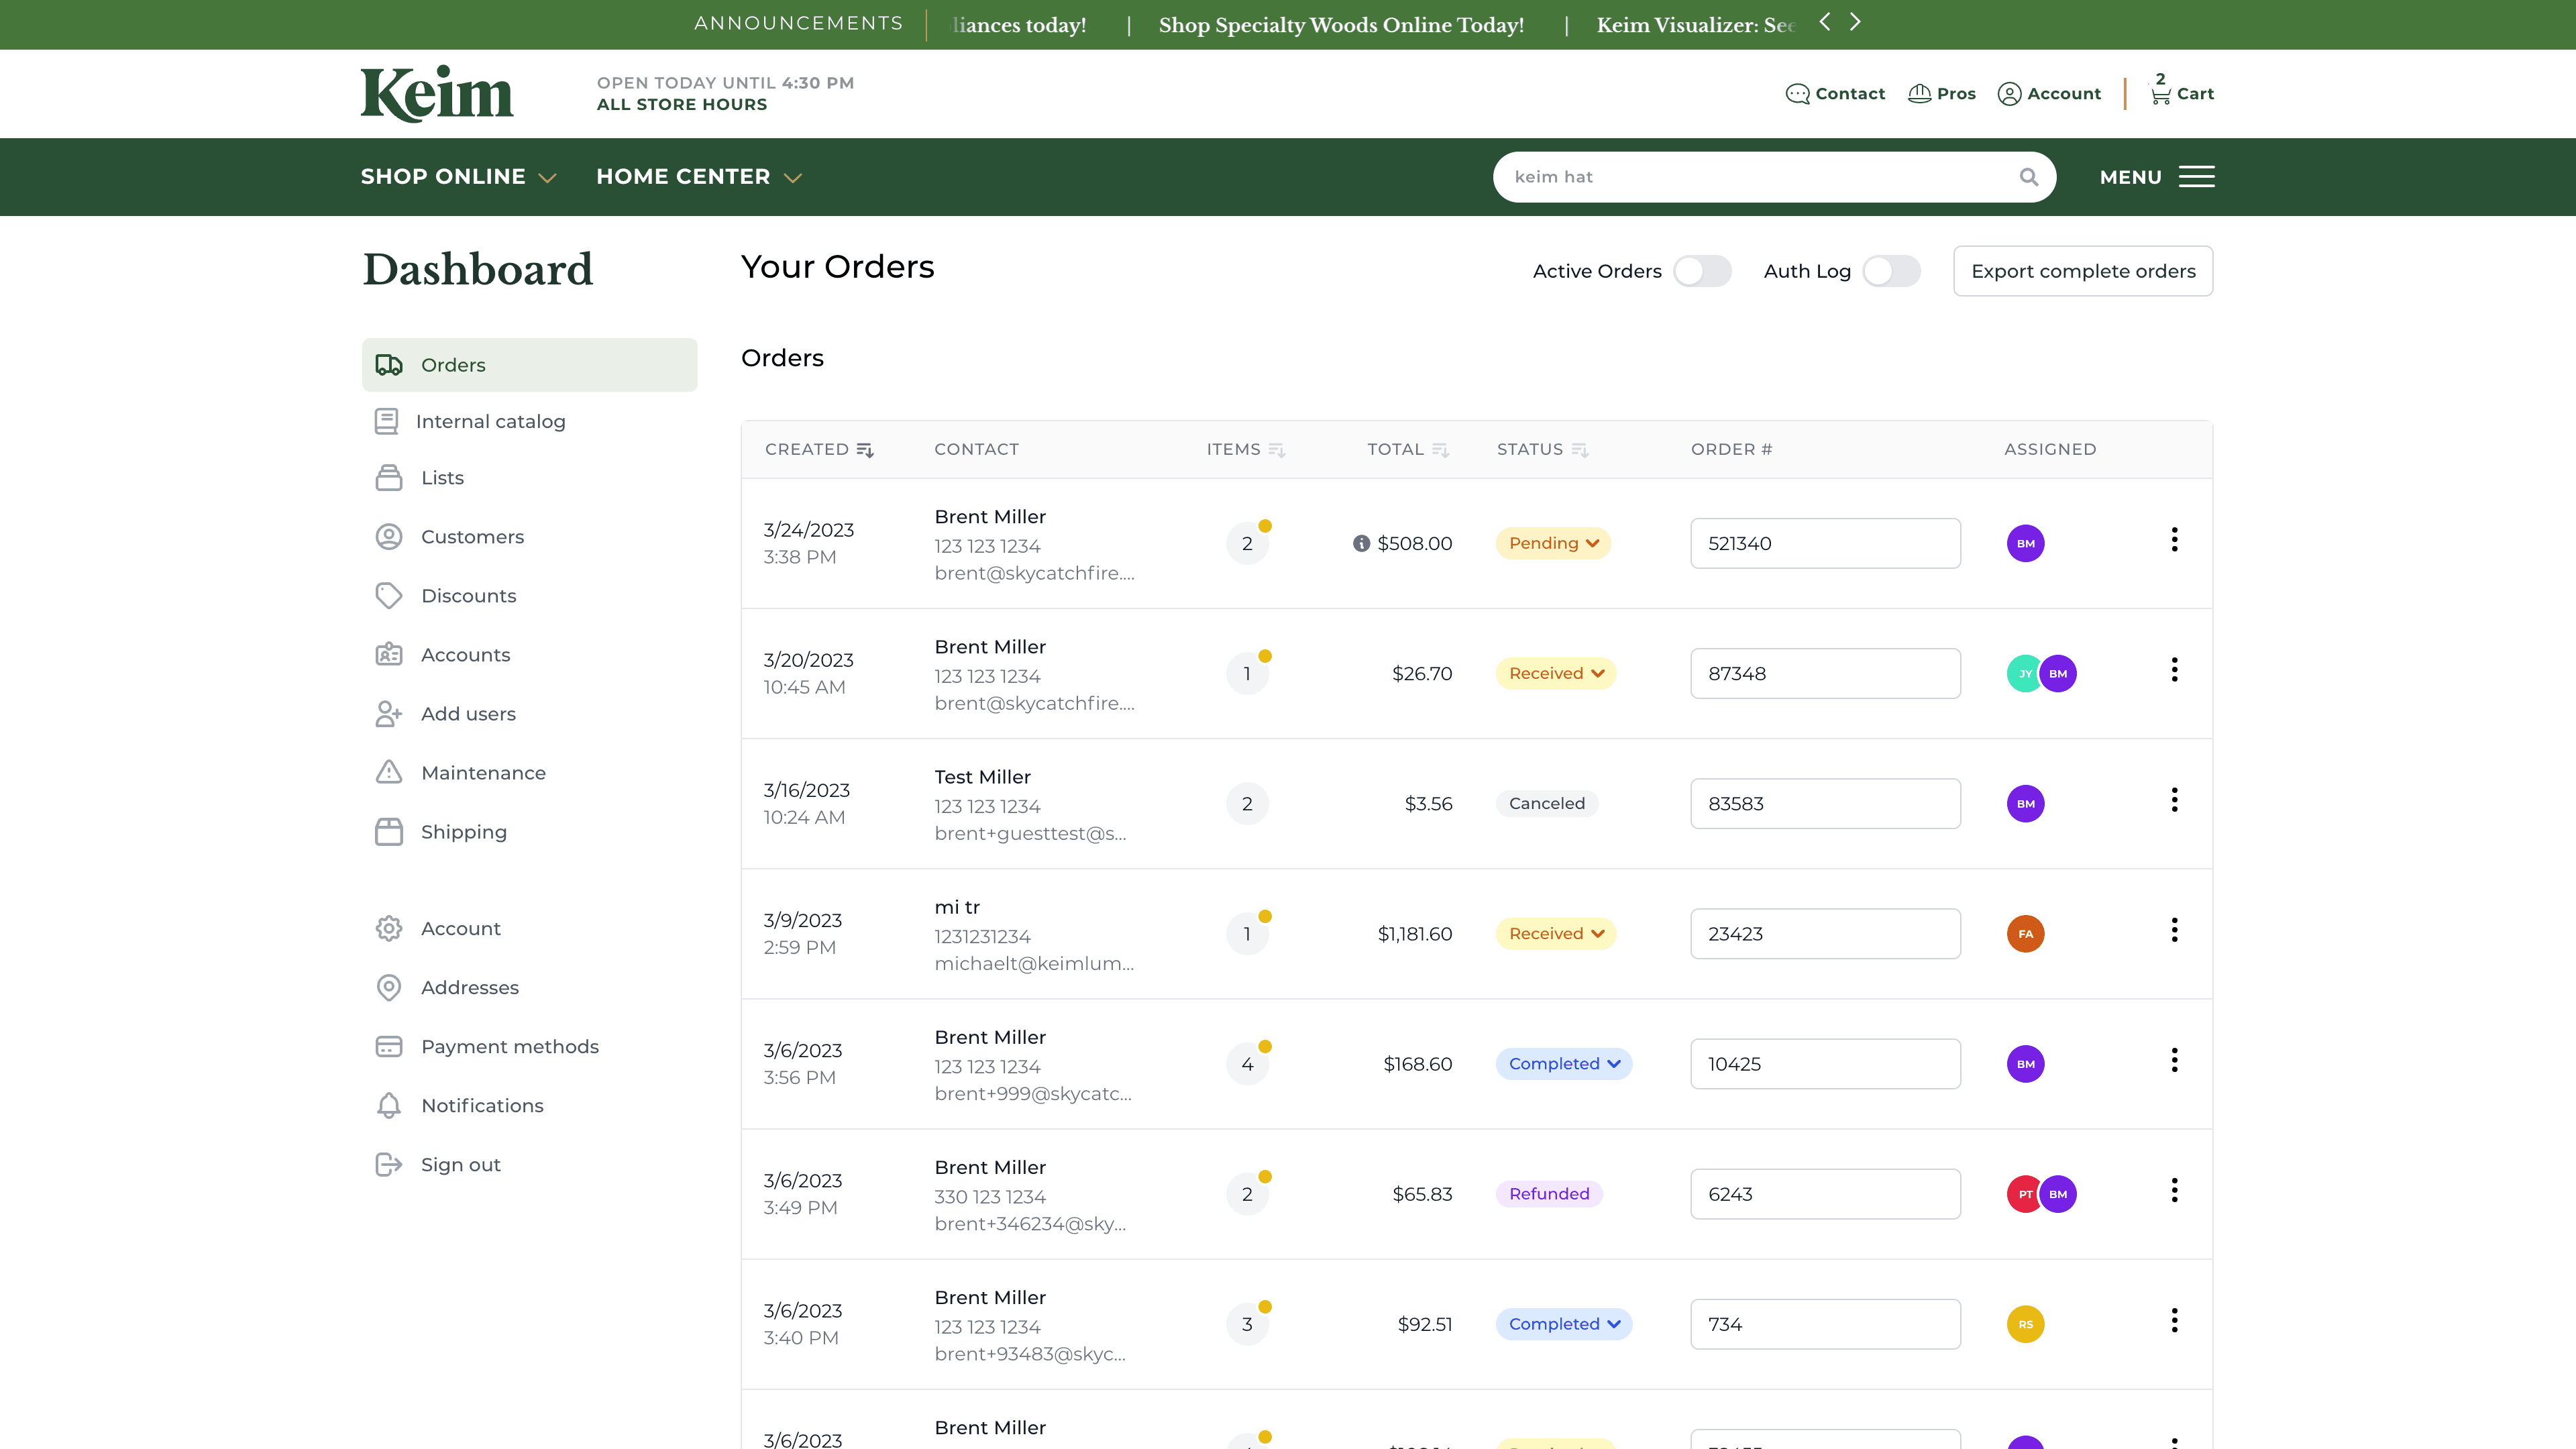
Task: Open three-dot menu for order 521340
Action: click(2174, 540)
